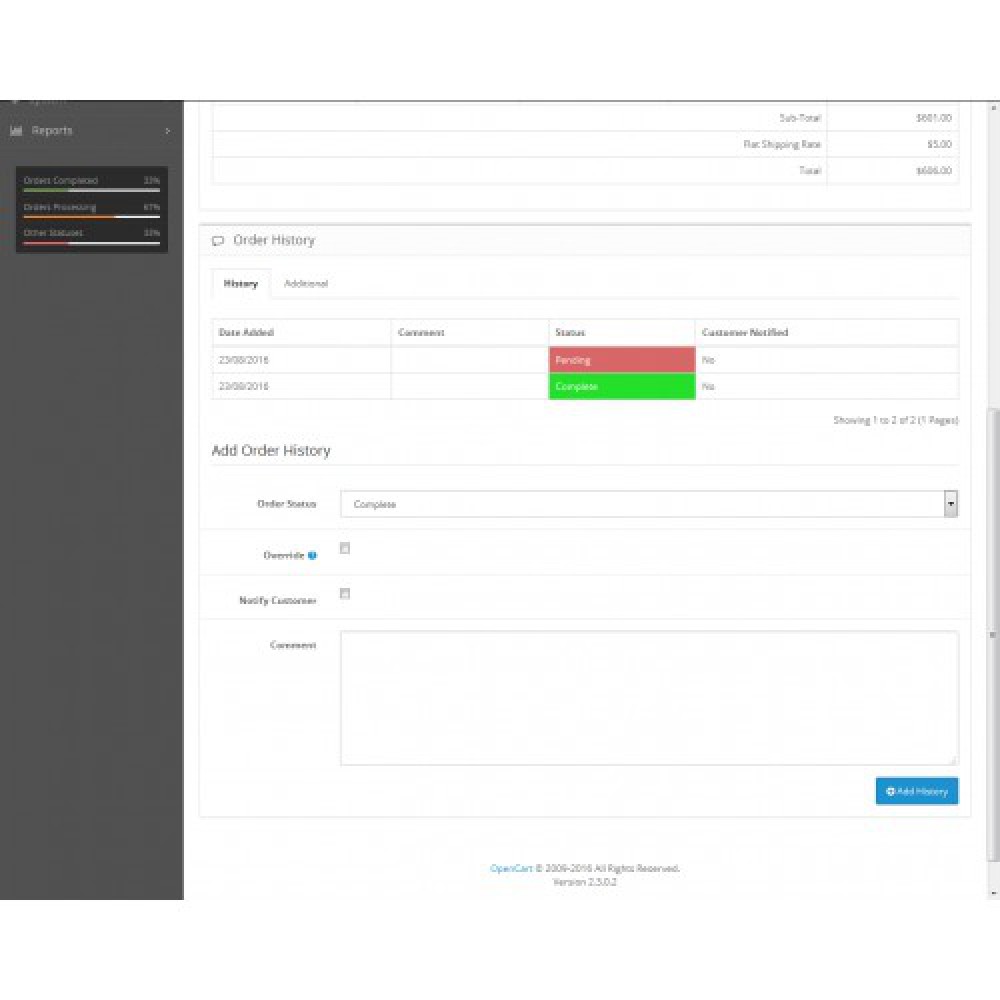Click the gear icon inside Add History button
The image size is (1000, 1000).
[x=889, y=791]
